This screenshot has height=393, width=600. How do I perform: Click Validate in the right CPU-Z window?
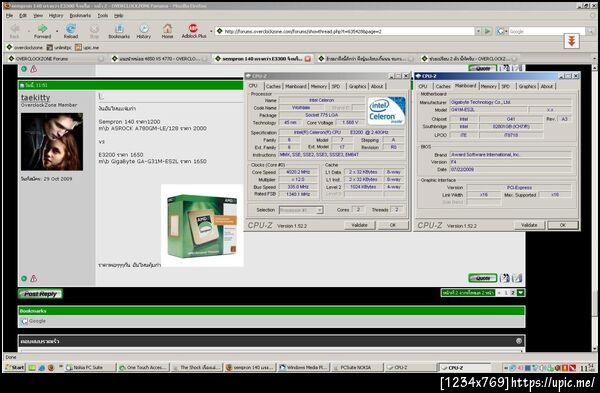coord(529,225)
